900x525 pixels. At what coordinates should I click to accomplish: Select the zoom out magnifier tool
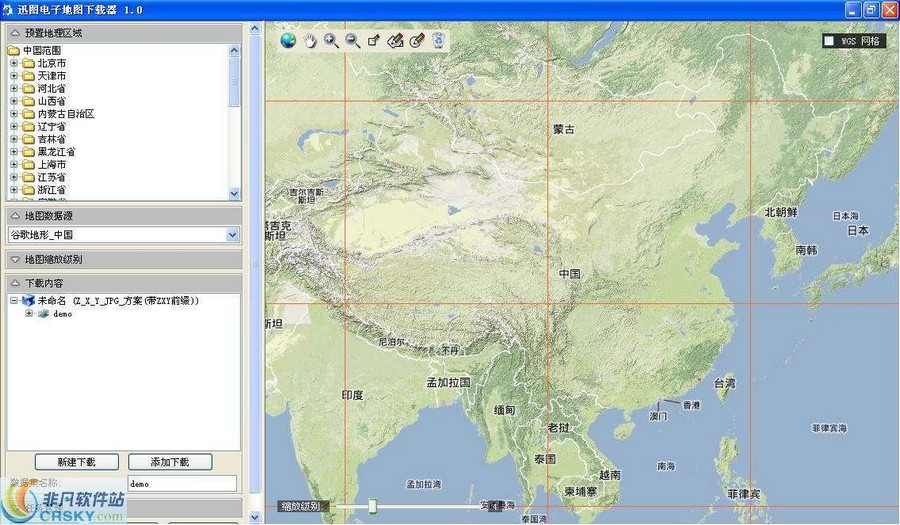pyautogui.click(x=352, y=41)
